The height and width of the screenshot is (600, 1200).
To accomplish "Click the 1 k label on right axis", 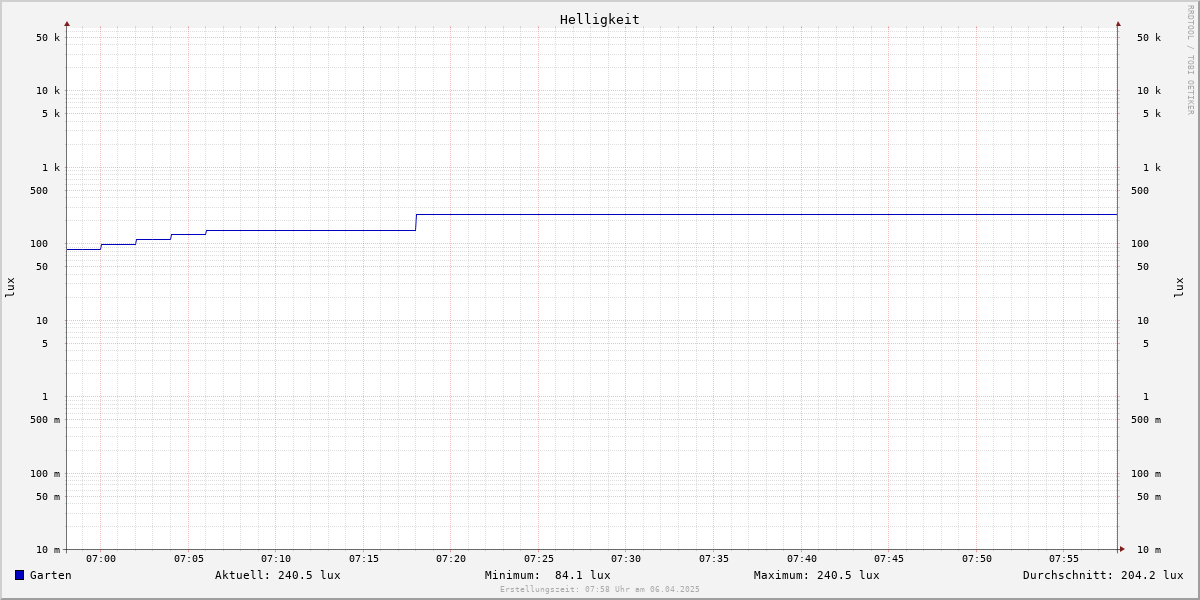I will (1152, 168).
